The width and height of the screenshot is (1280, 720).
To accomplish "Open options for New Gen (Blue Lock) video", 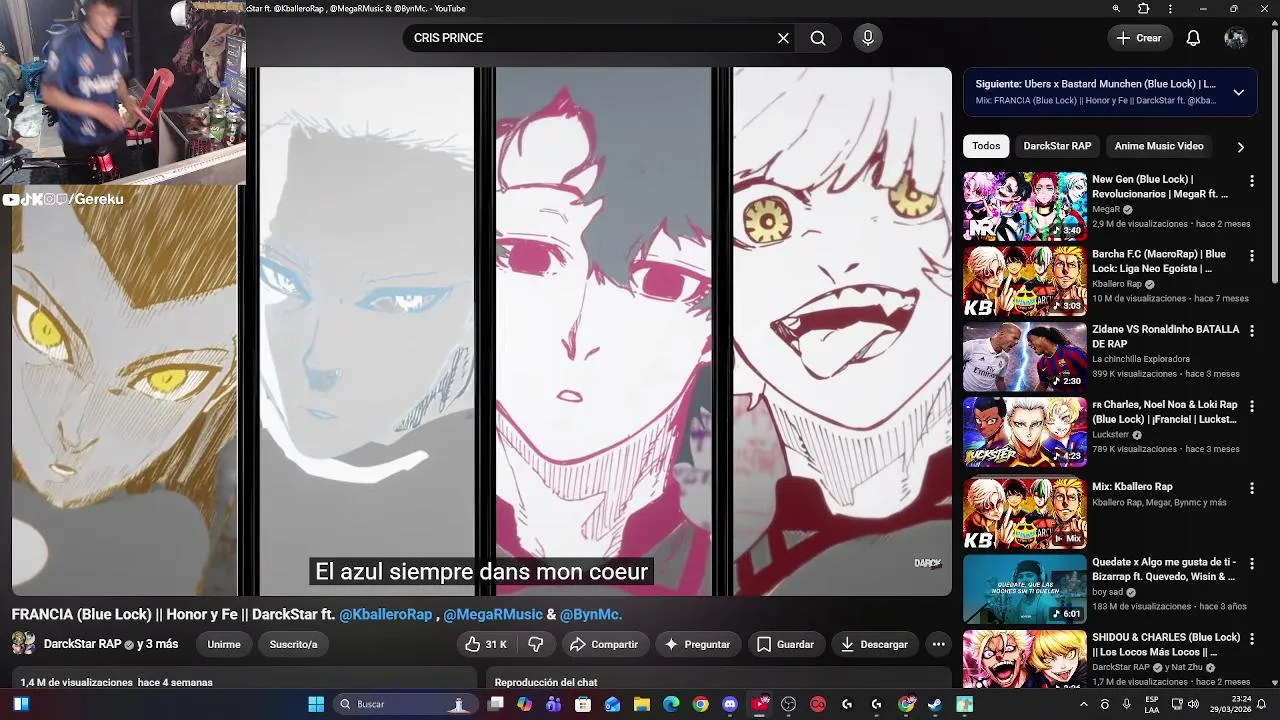I will [x=1251, y=181].
